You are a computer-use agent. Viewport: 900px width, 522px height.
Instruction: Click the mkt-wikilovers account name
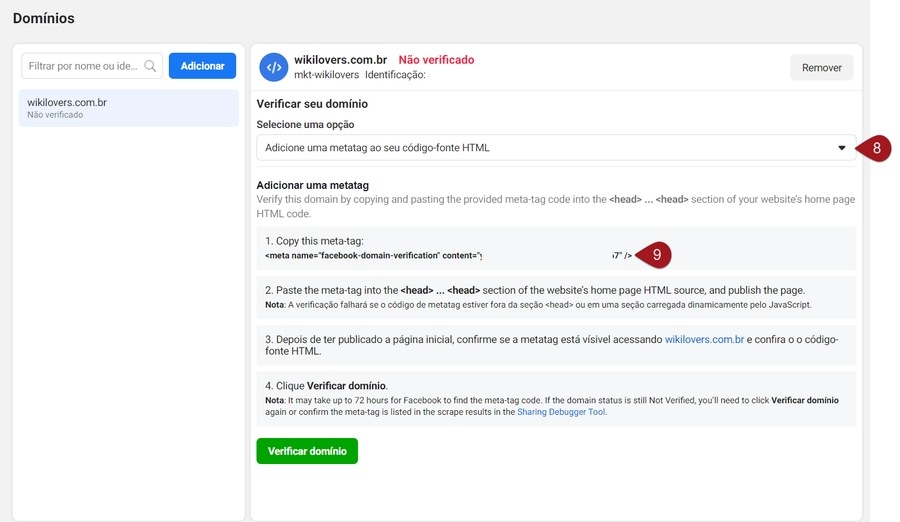tap(326, 75)
